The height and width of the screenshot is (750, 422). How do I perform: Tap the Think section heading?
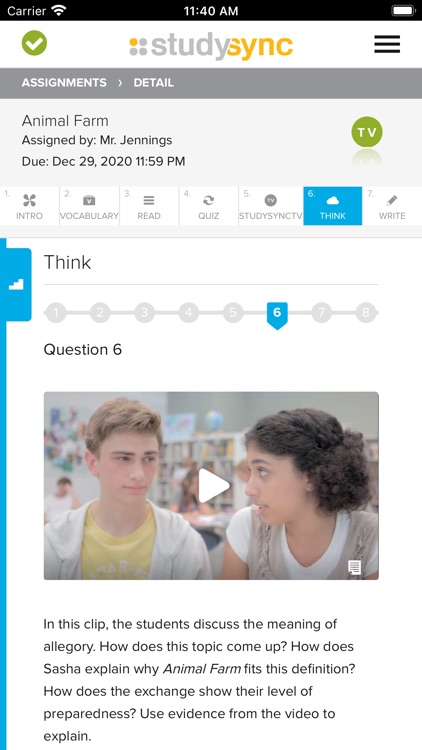pyautogui.click(x=67, y=262)
